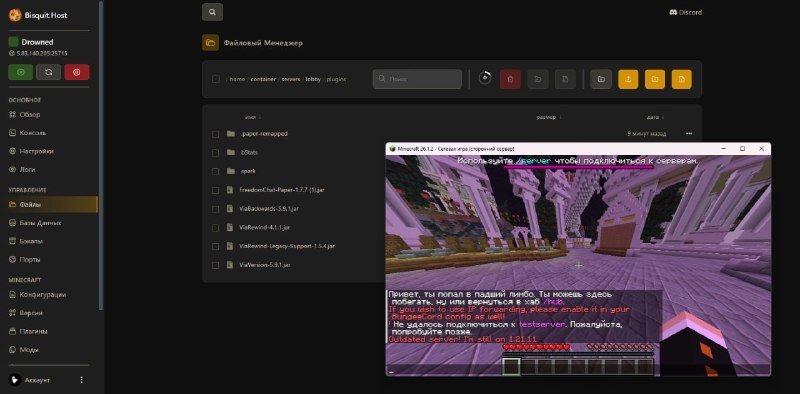The width and height of the screenshot is (800, 394).
Task: Restart the server with gray reload button
Action: (x=48, y=72)
